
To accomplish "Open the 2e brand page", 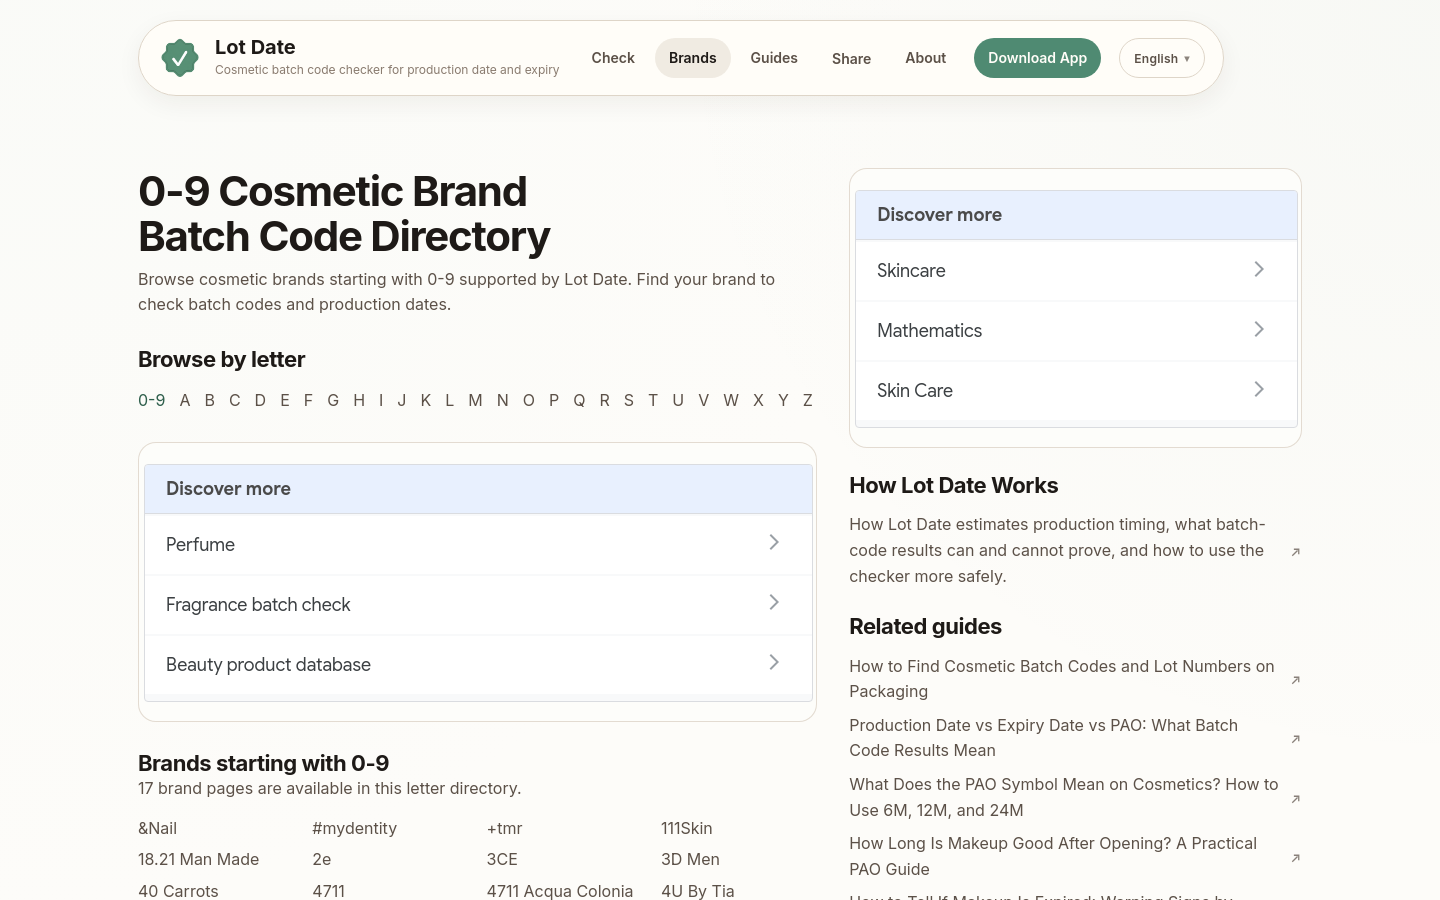I will 322,859.
